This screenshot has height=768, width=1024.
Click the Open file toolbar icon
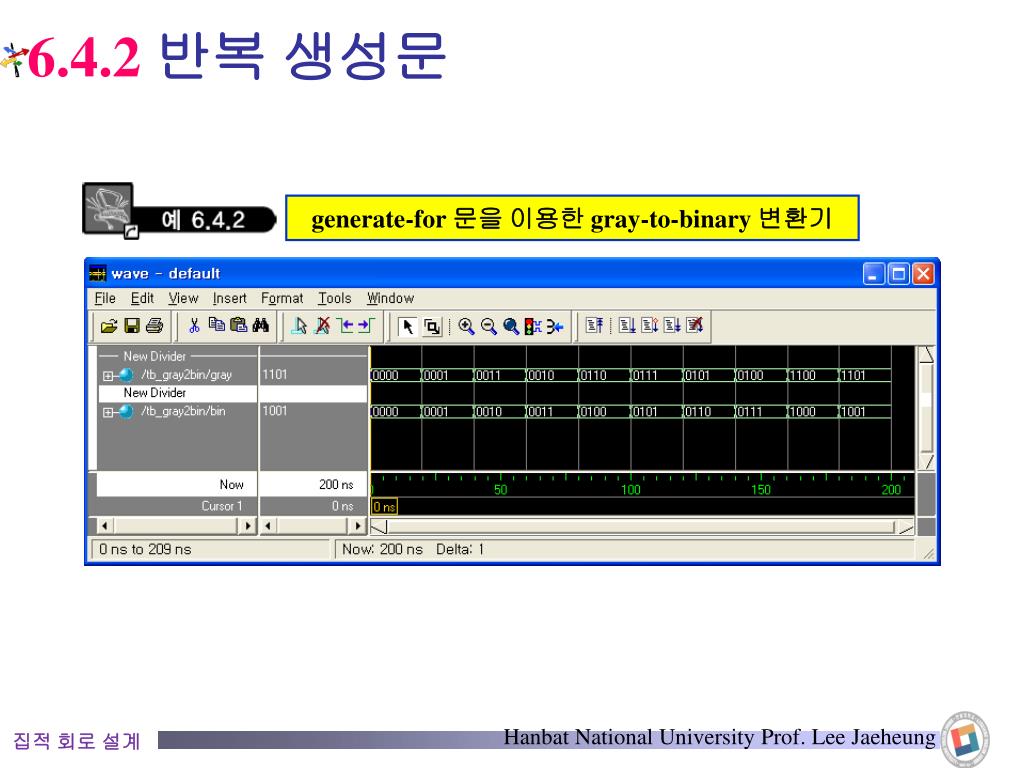[108, 326]
